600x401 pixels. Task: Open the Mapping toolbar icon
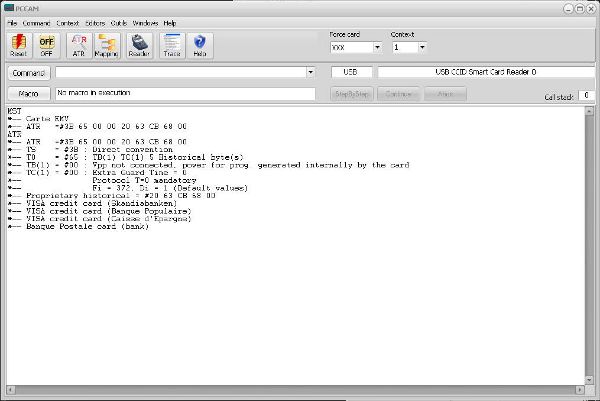click(x=106, y=46)
